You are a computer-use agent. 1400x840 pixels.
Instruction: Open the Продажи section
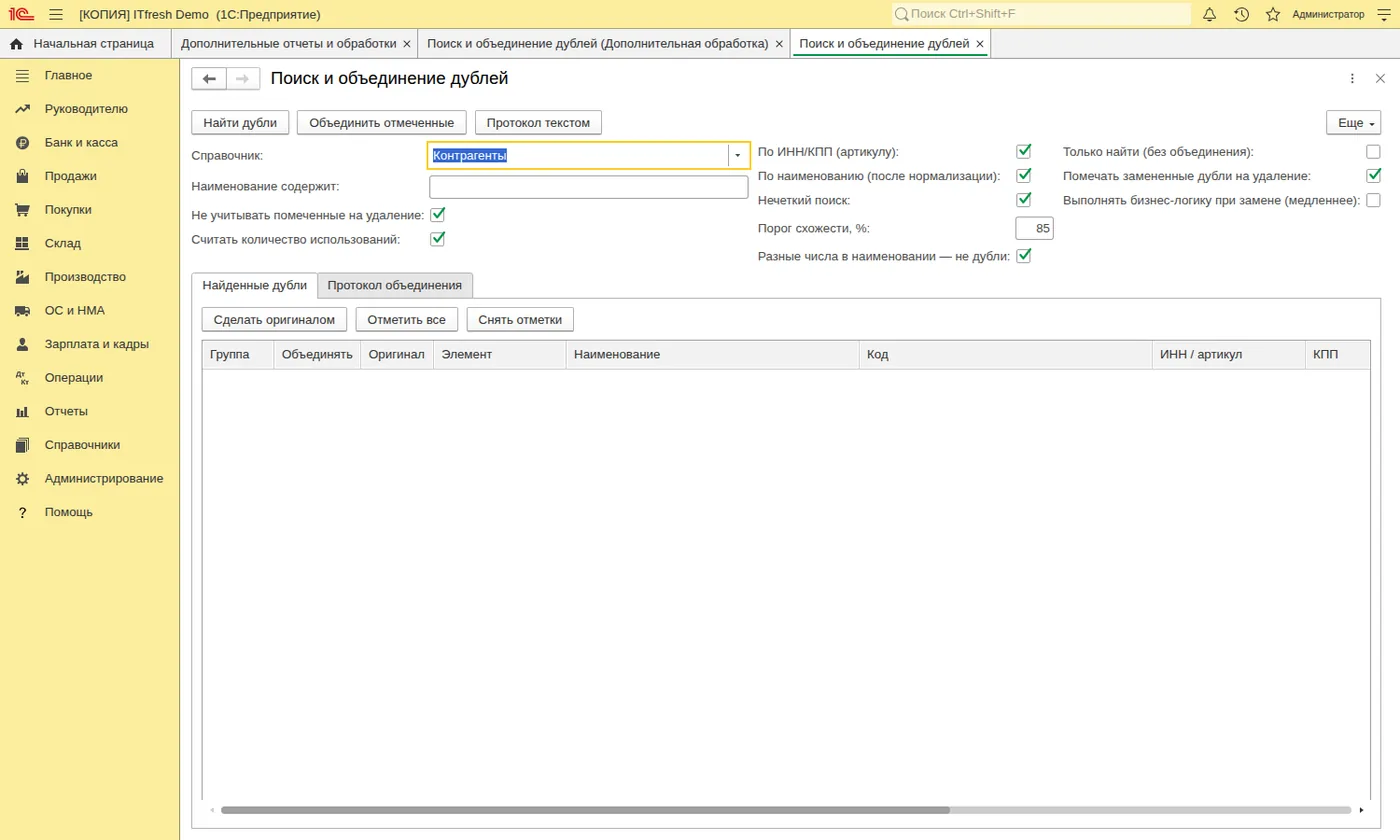tap(90, 176)
